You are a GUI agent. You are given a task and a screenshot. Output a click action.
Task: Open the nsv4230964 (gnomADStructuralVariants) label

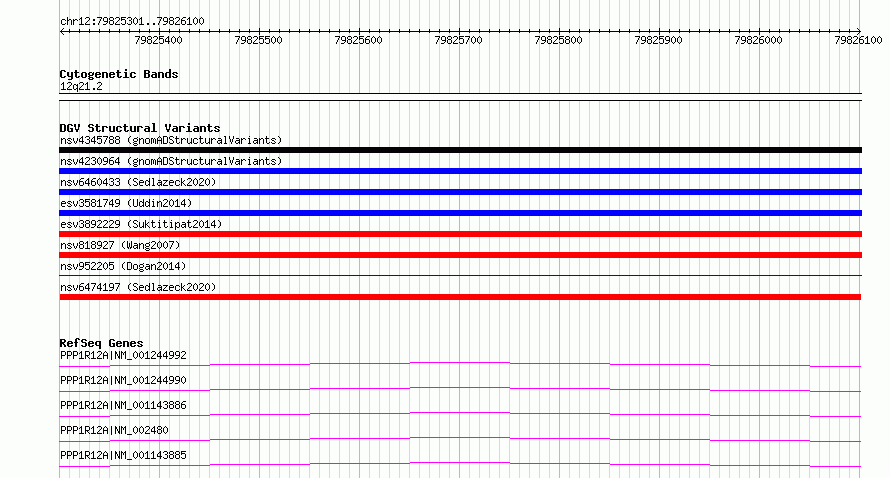171,161
